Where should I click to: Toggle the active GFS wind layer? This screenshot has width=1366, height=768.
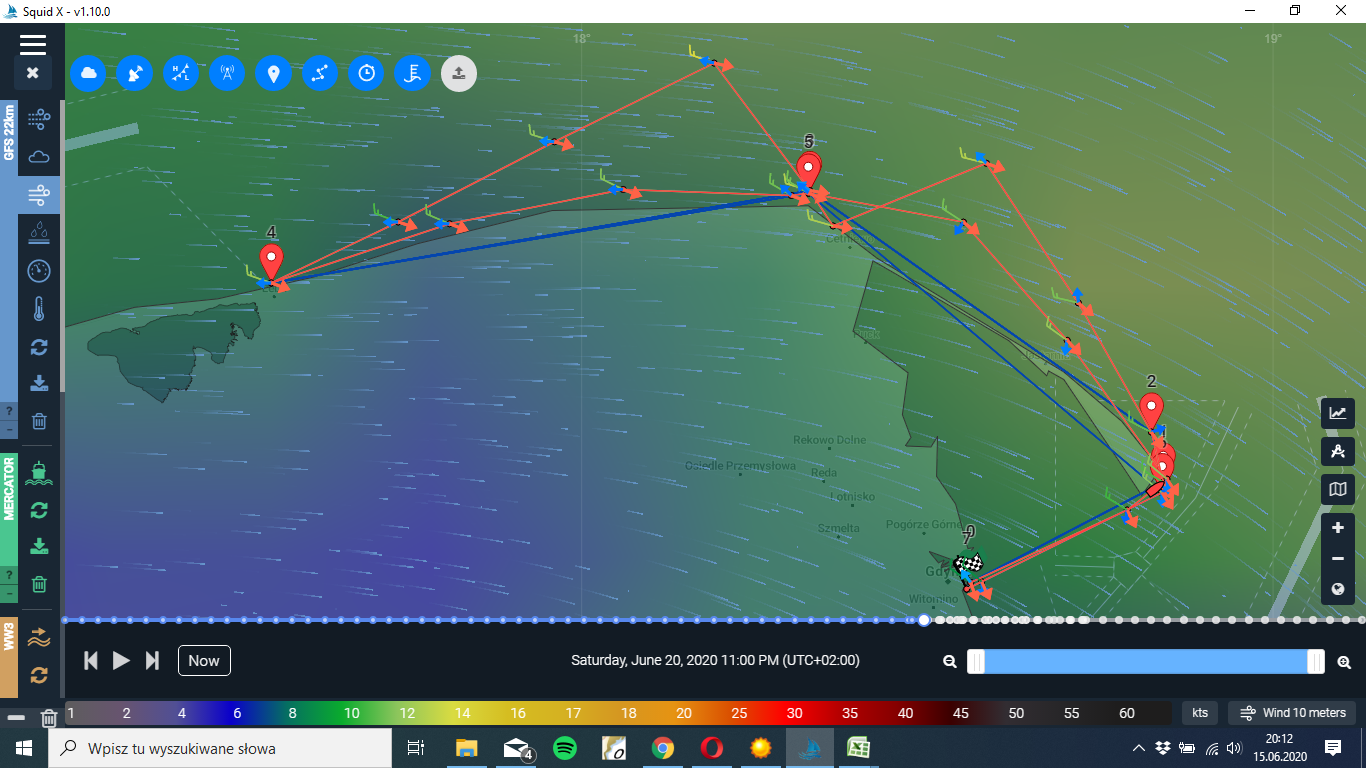tap(39, 193)
